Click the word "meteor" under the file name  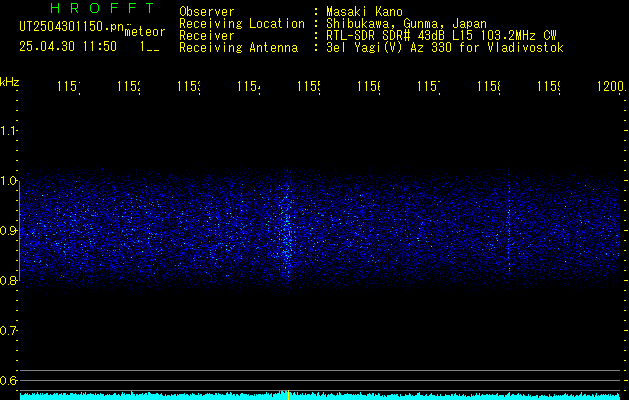(x=145, y=32)
